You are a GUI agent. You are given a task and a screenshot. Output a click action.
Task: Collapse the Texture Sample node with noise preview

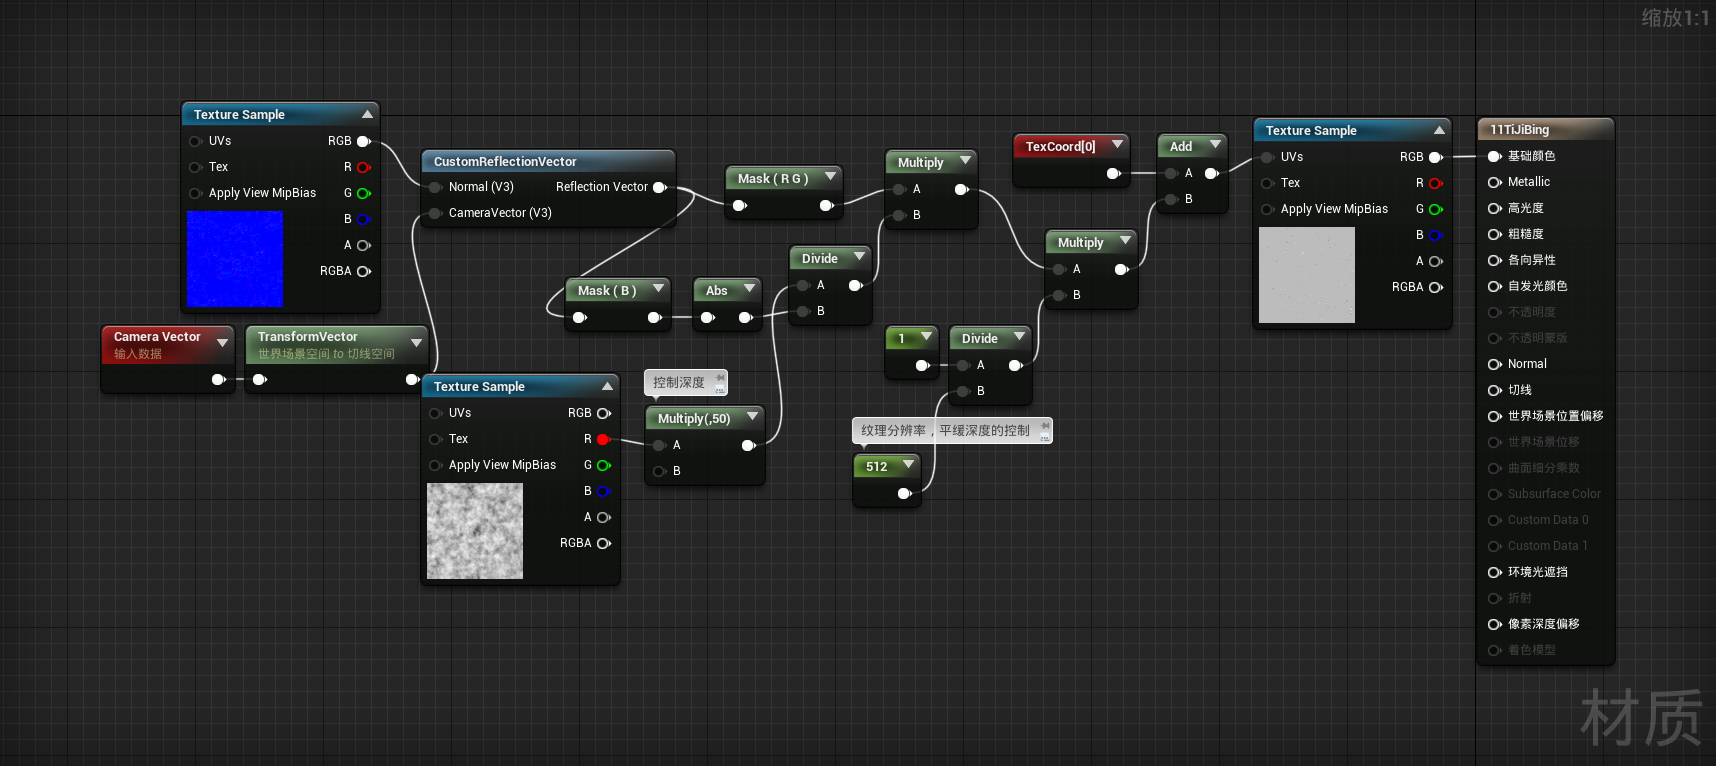[607, 386]
